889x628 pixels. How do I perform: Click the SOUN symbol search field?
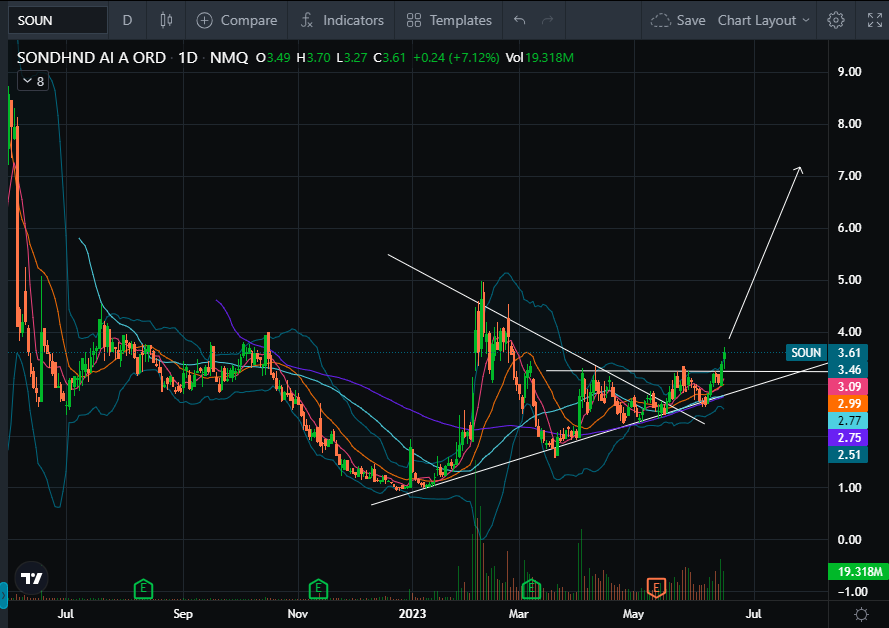click(x=57, y=20)
